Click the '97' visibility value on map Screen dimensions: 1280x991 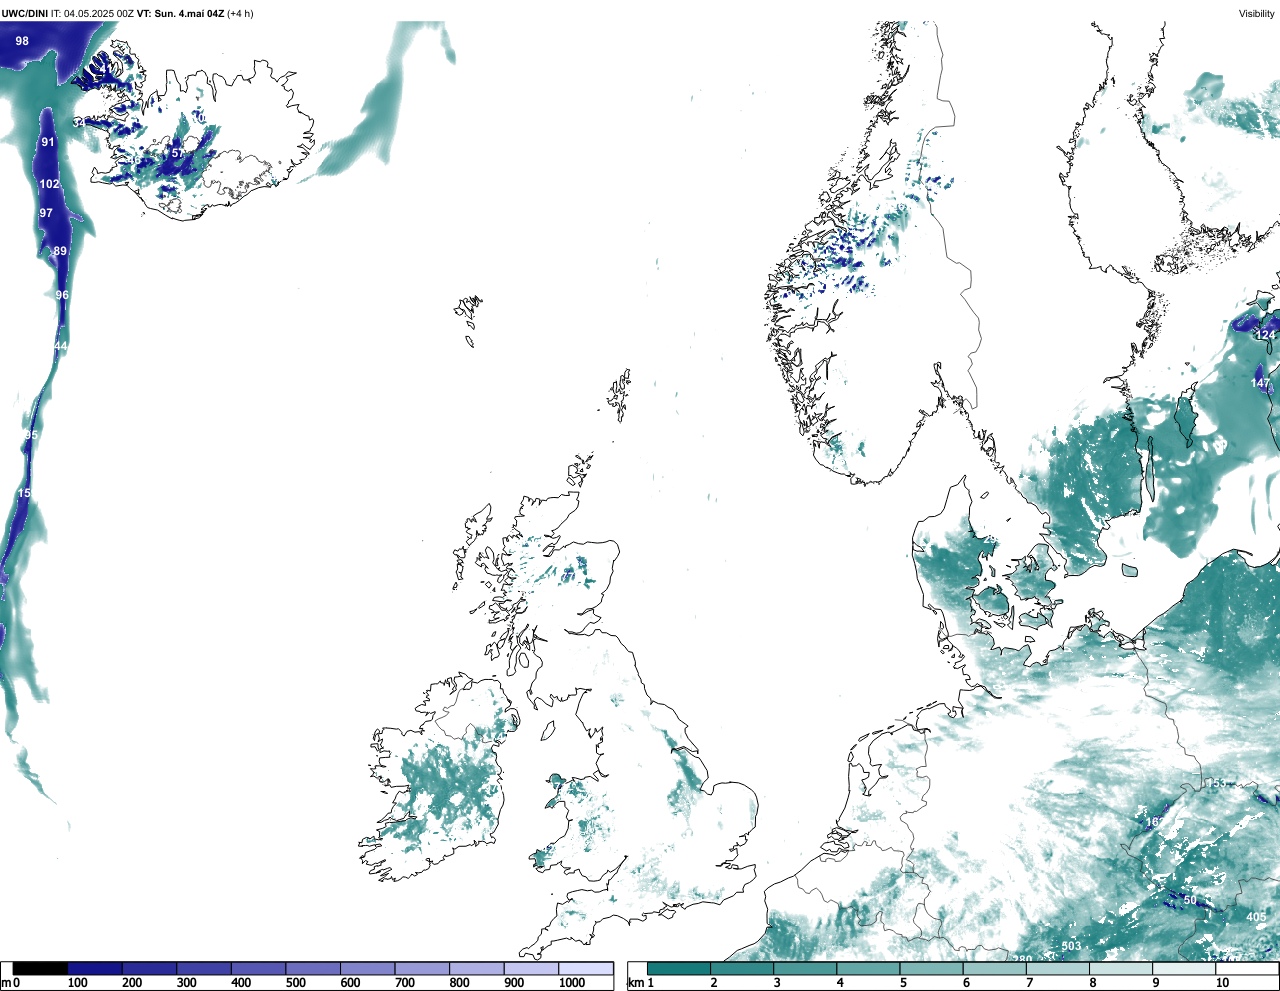click(x=46, y=214)
